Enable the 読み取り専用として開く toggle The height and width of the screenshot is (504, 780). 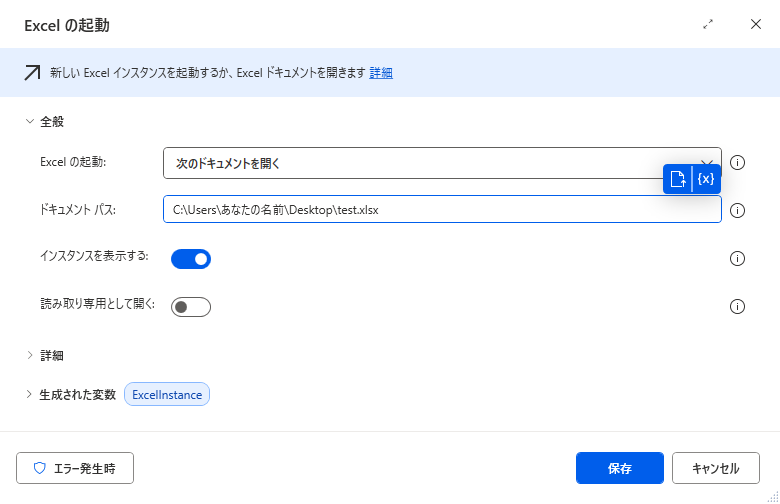191,307
